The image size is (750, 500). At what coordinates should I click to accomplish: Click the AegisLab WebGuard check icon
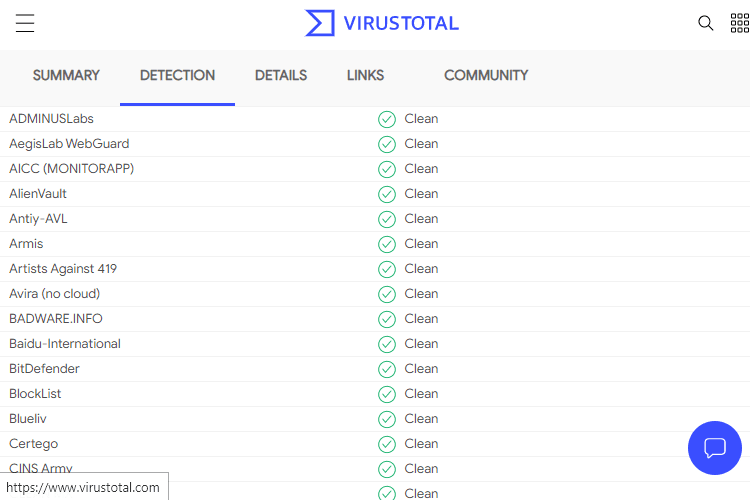[x=387, y=144]
